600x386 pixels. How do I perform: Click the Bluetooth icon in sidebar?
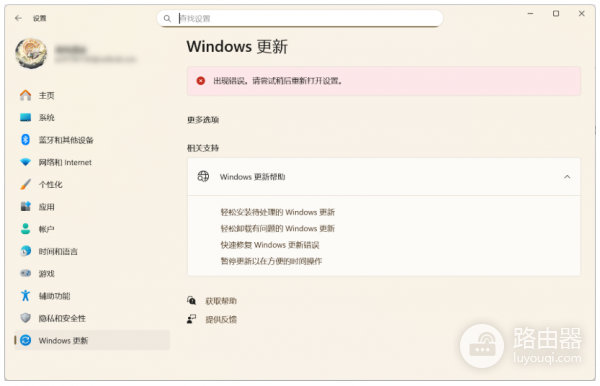(x=26, y=140)
